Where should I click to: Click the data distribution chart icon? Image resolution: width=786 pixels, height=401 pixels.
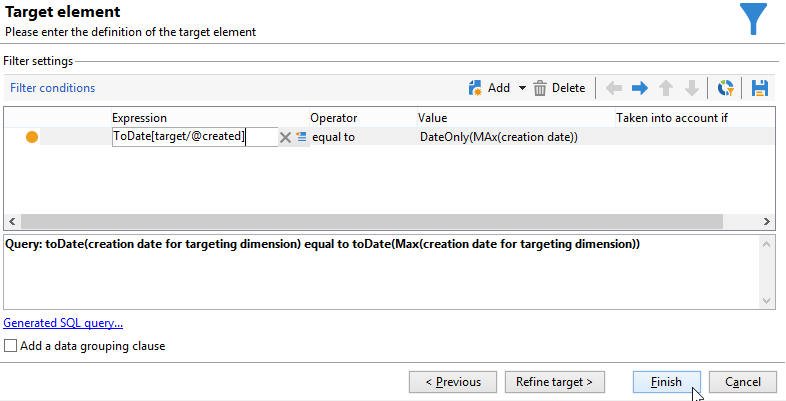click(x=727, y=88)
